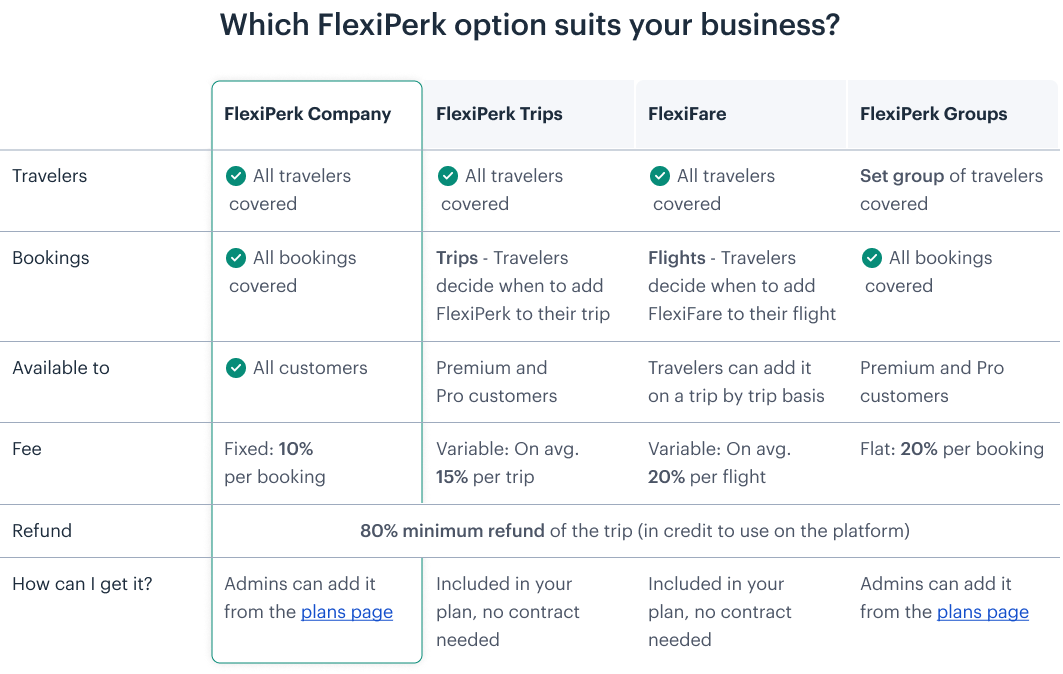Image resolution: width=1063 pixels, height=674 pixels.
Task: Select the FlexiFare column header
Action: 687,114
